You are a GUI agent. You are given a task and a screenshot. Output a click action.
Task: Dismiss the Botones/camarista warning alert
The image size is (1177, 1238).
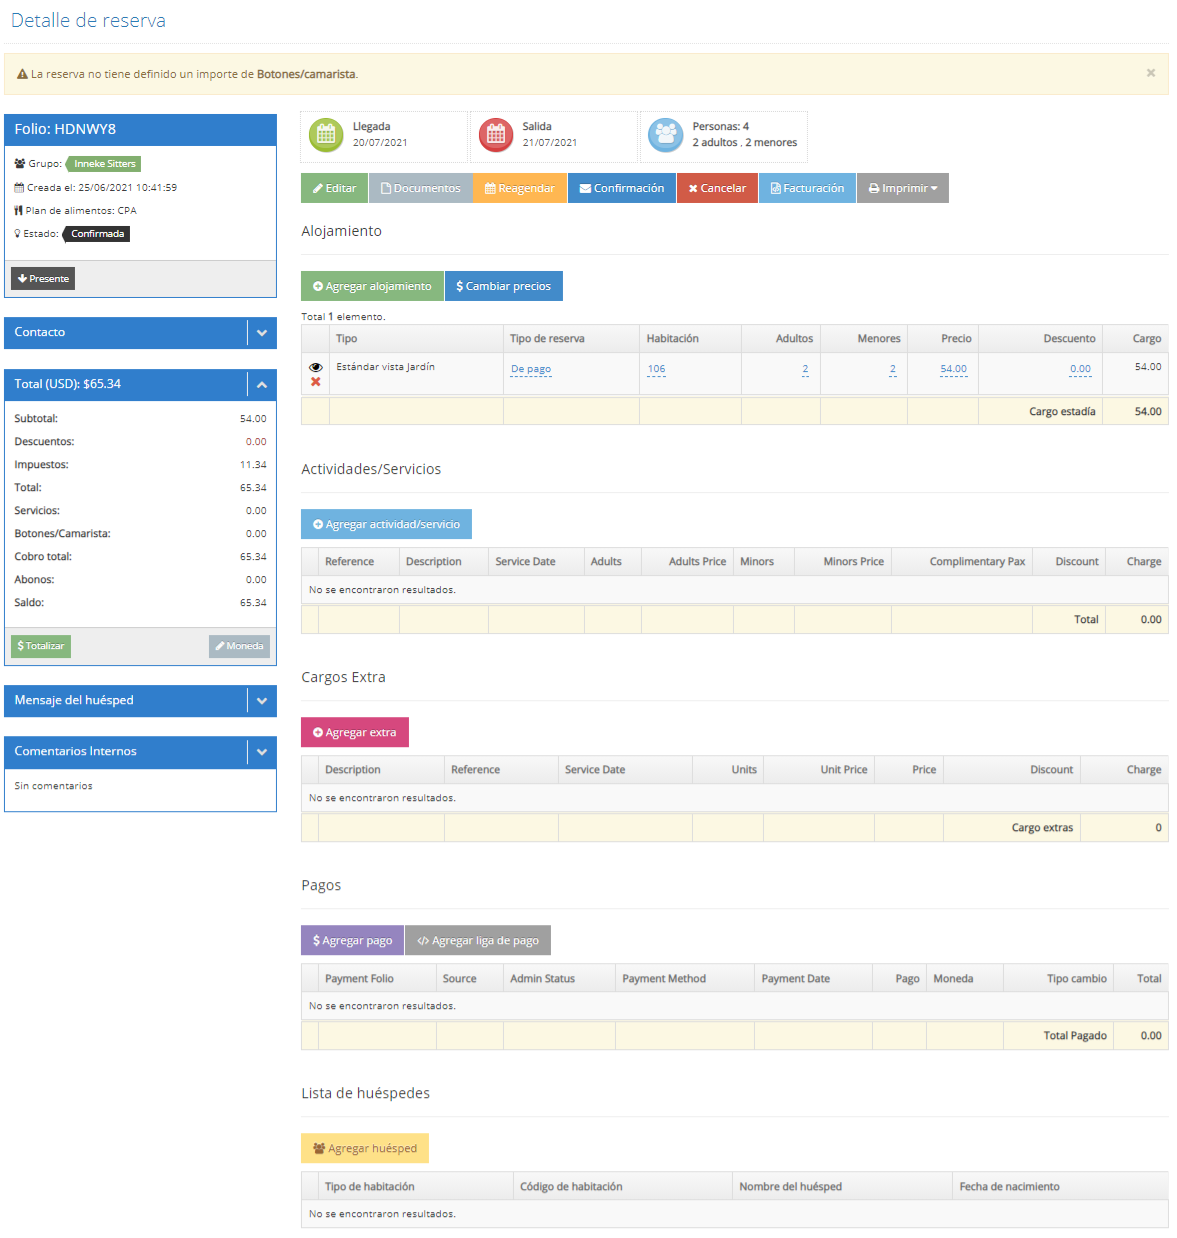point(1150,73)
